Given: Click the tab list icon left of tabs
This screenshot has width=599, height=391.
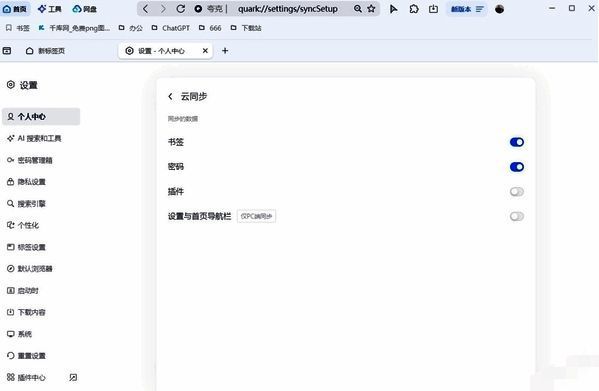Looking at the screenshot, I should (x=7, y=50).
